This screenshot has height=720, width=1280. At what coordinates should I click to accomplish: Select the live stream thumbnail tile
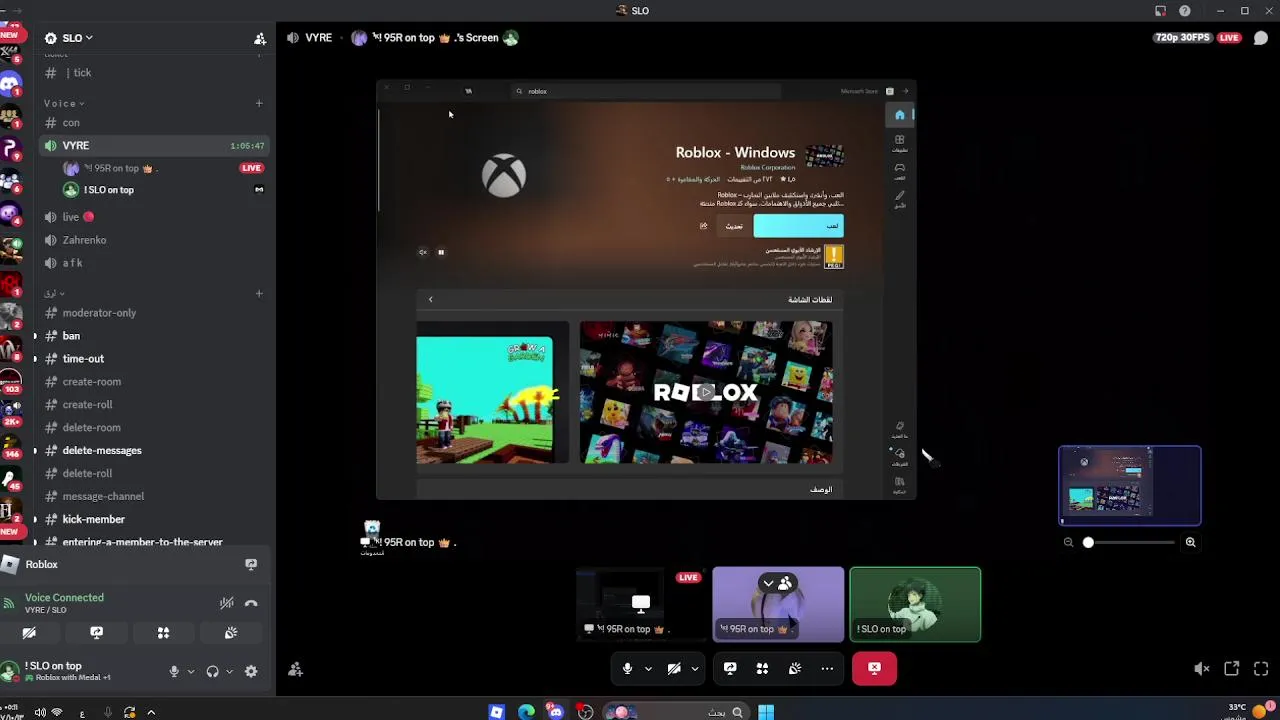640,604
